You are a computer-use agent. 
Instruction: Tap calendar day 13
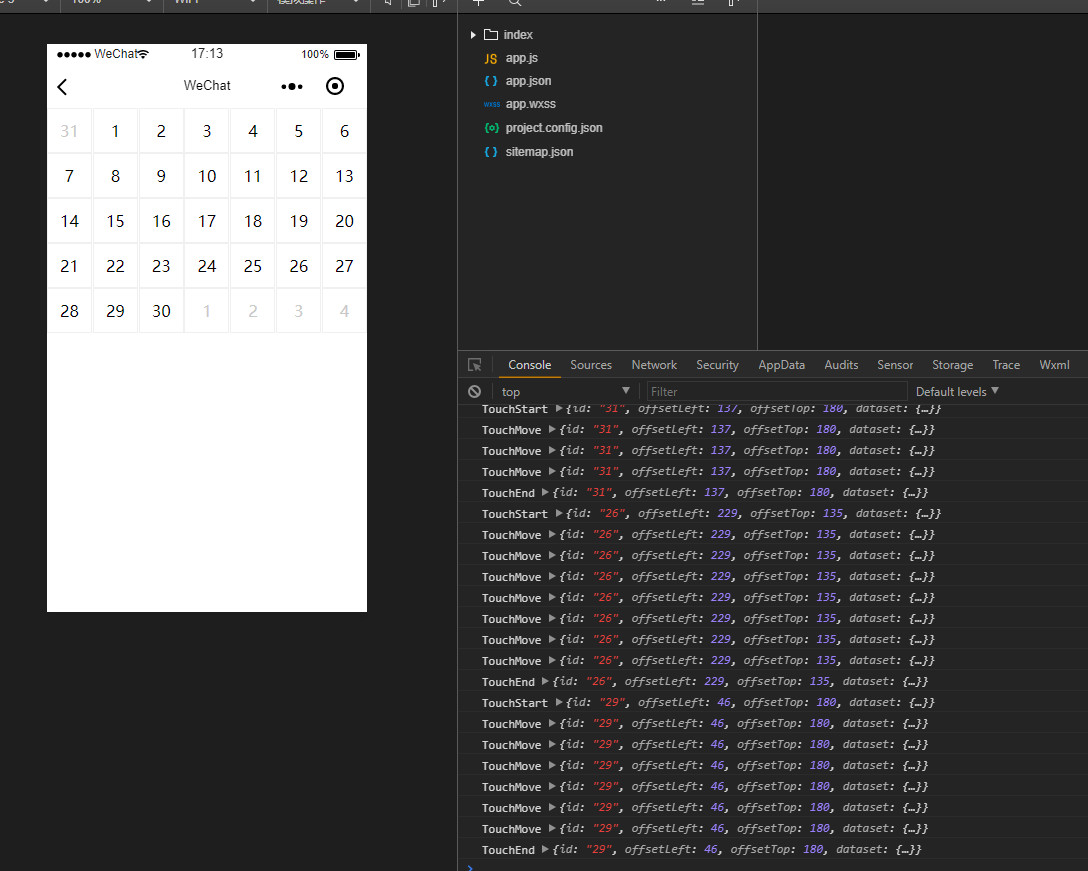pos(344,176)
